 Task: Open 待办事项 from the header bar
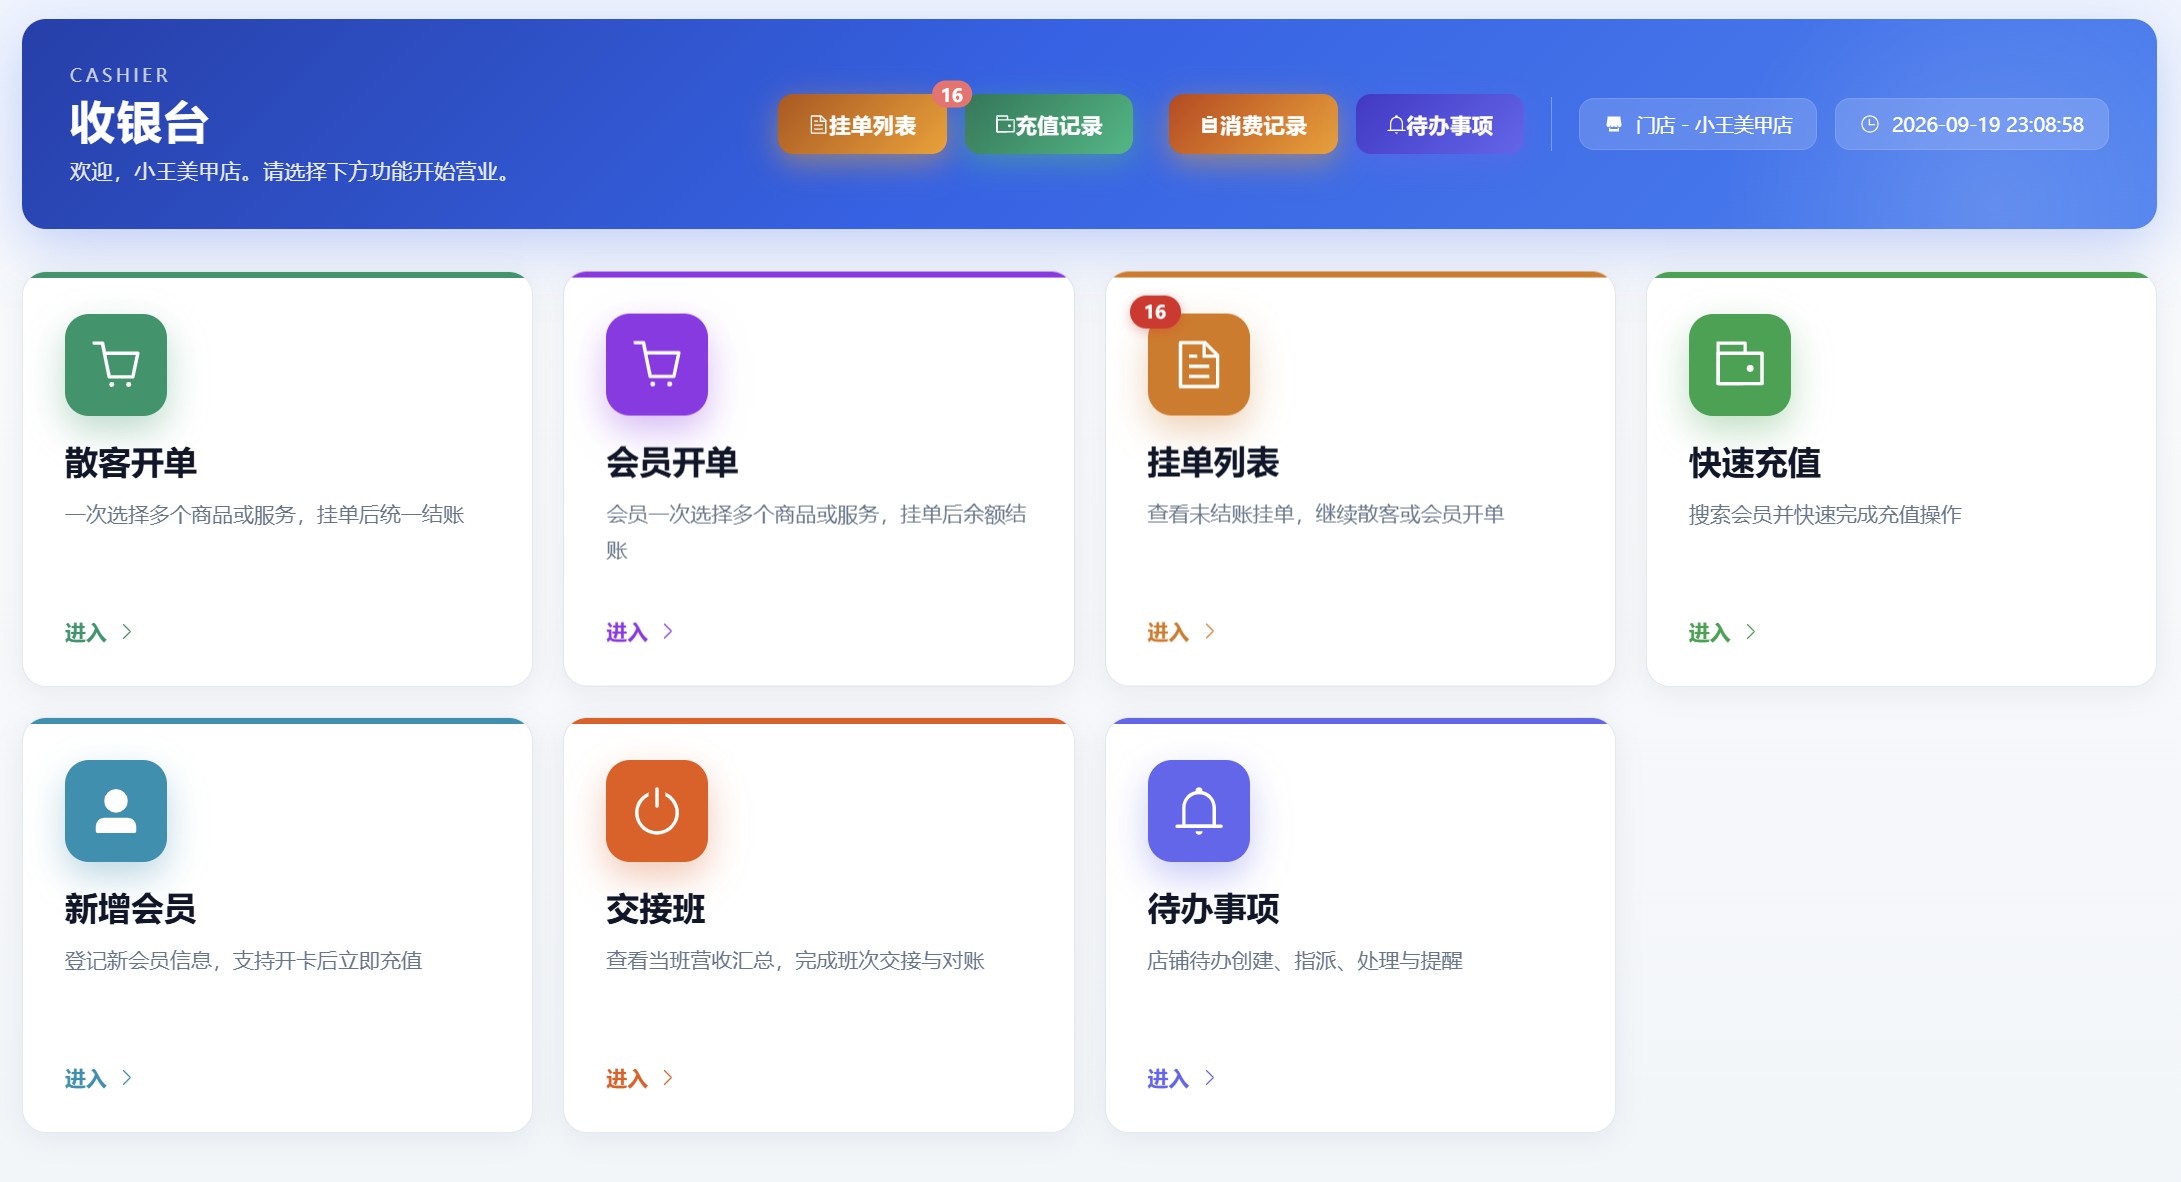1440,125
